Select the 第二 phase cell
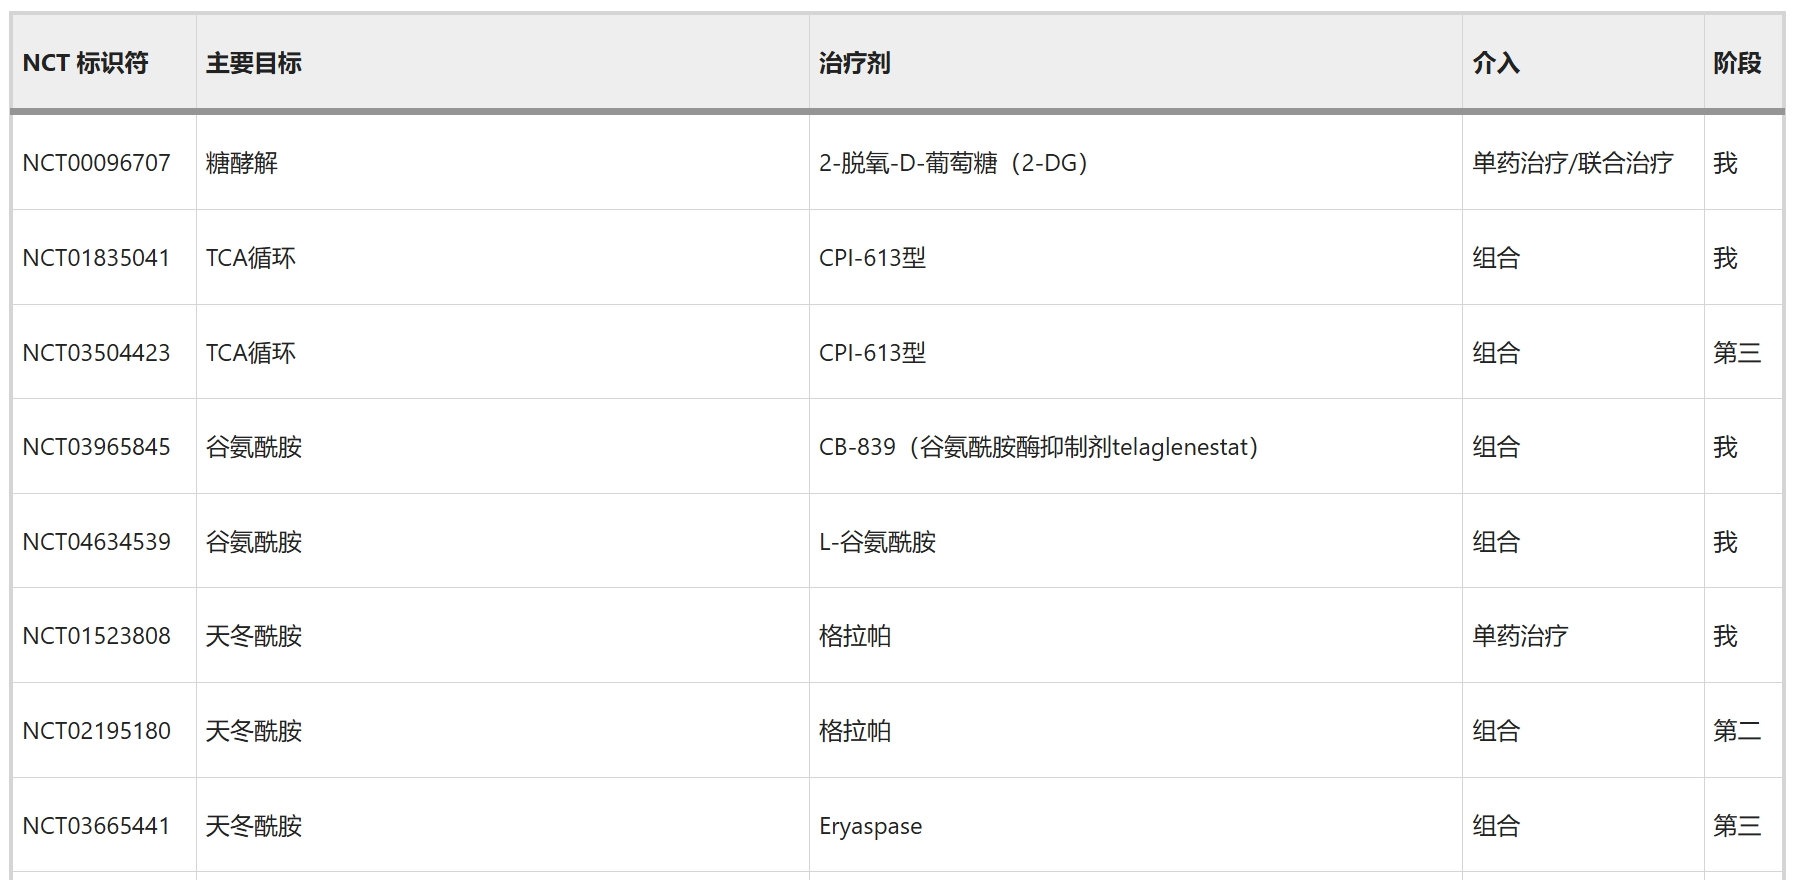 point(1736,731)
